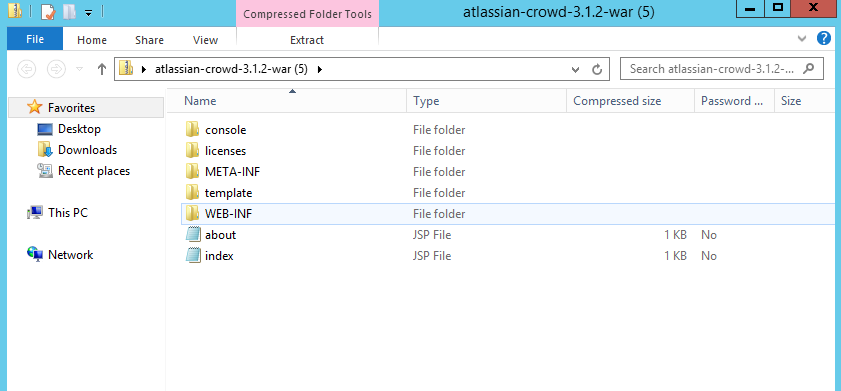841x391 pixels.
Task: Open the address bar previous locations dropdown
Action: 576,69
